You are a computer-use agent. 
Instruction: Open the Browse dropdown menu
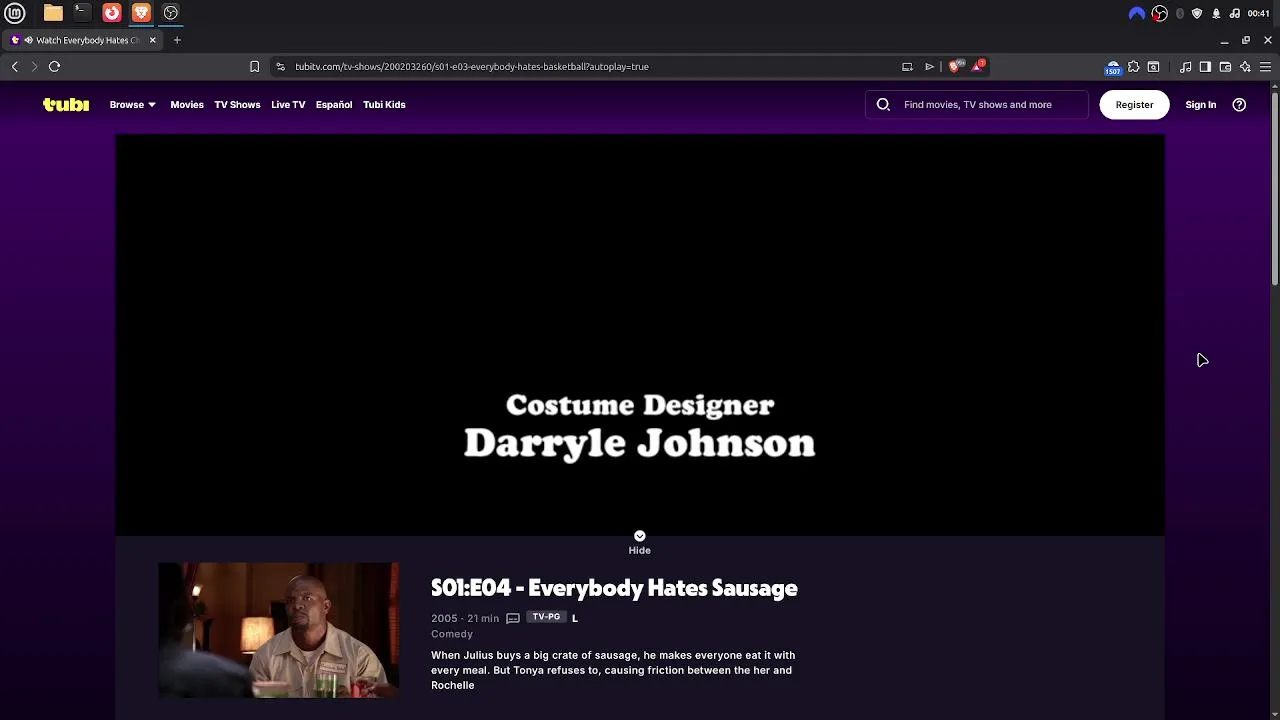pyautogui.click(x=132, y=104)
